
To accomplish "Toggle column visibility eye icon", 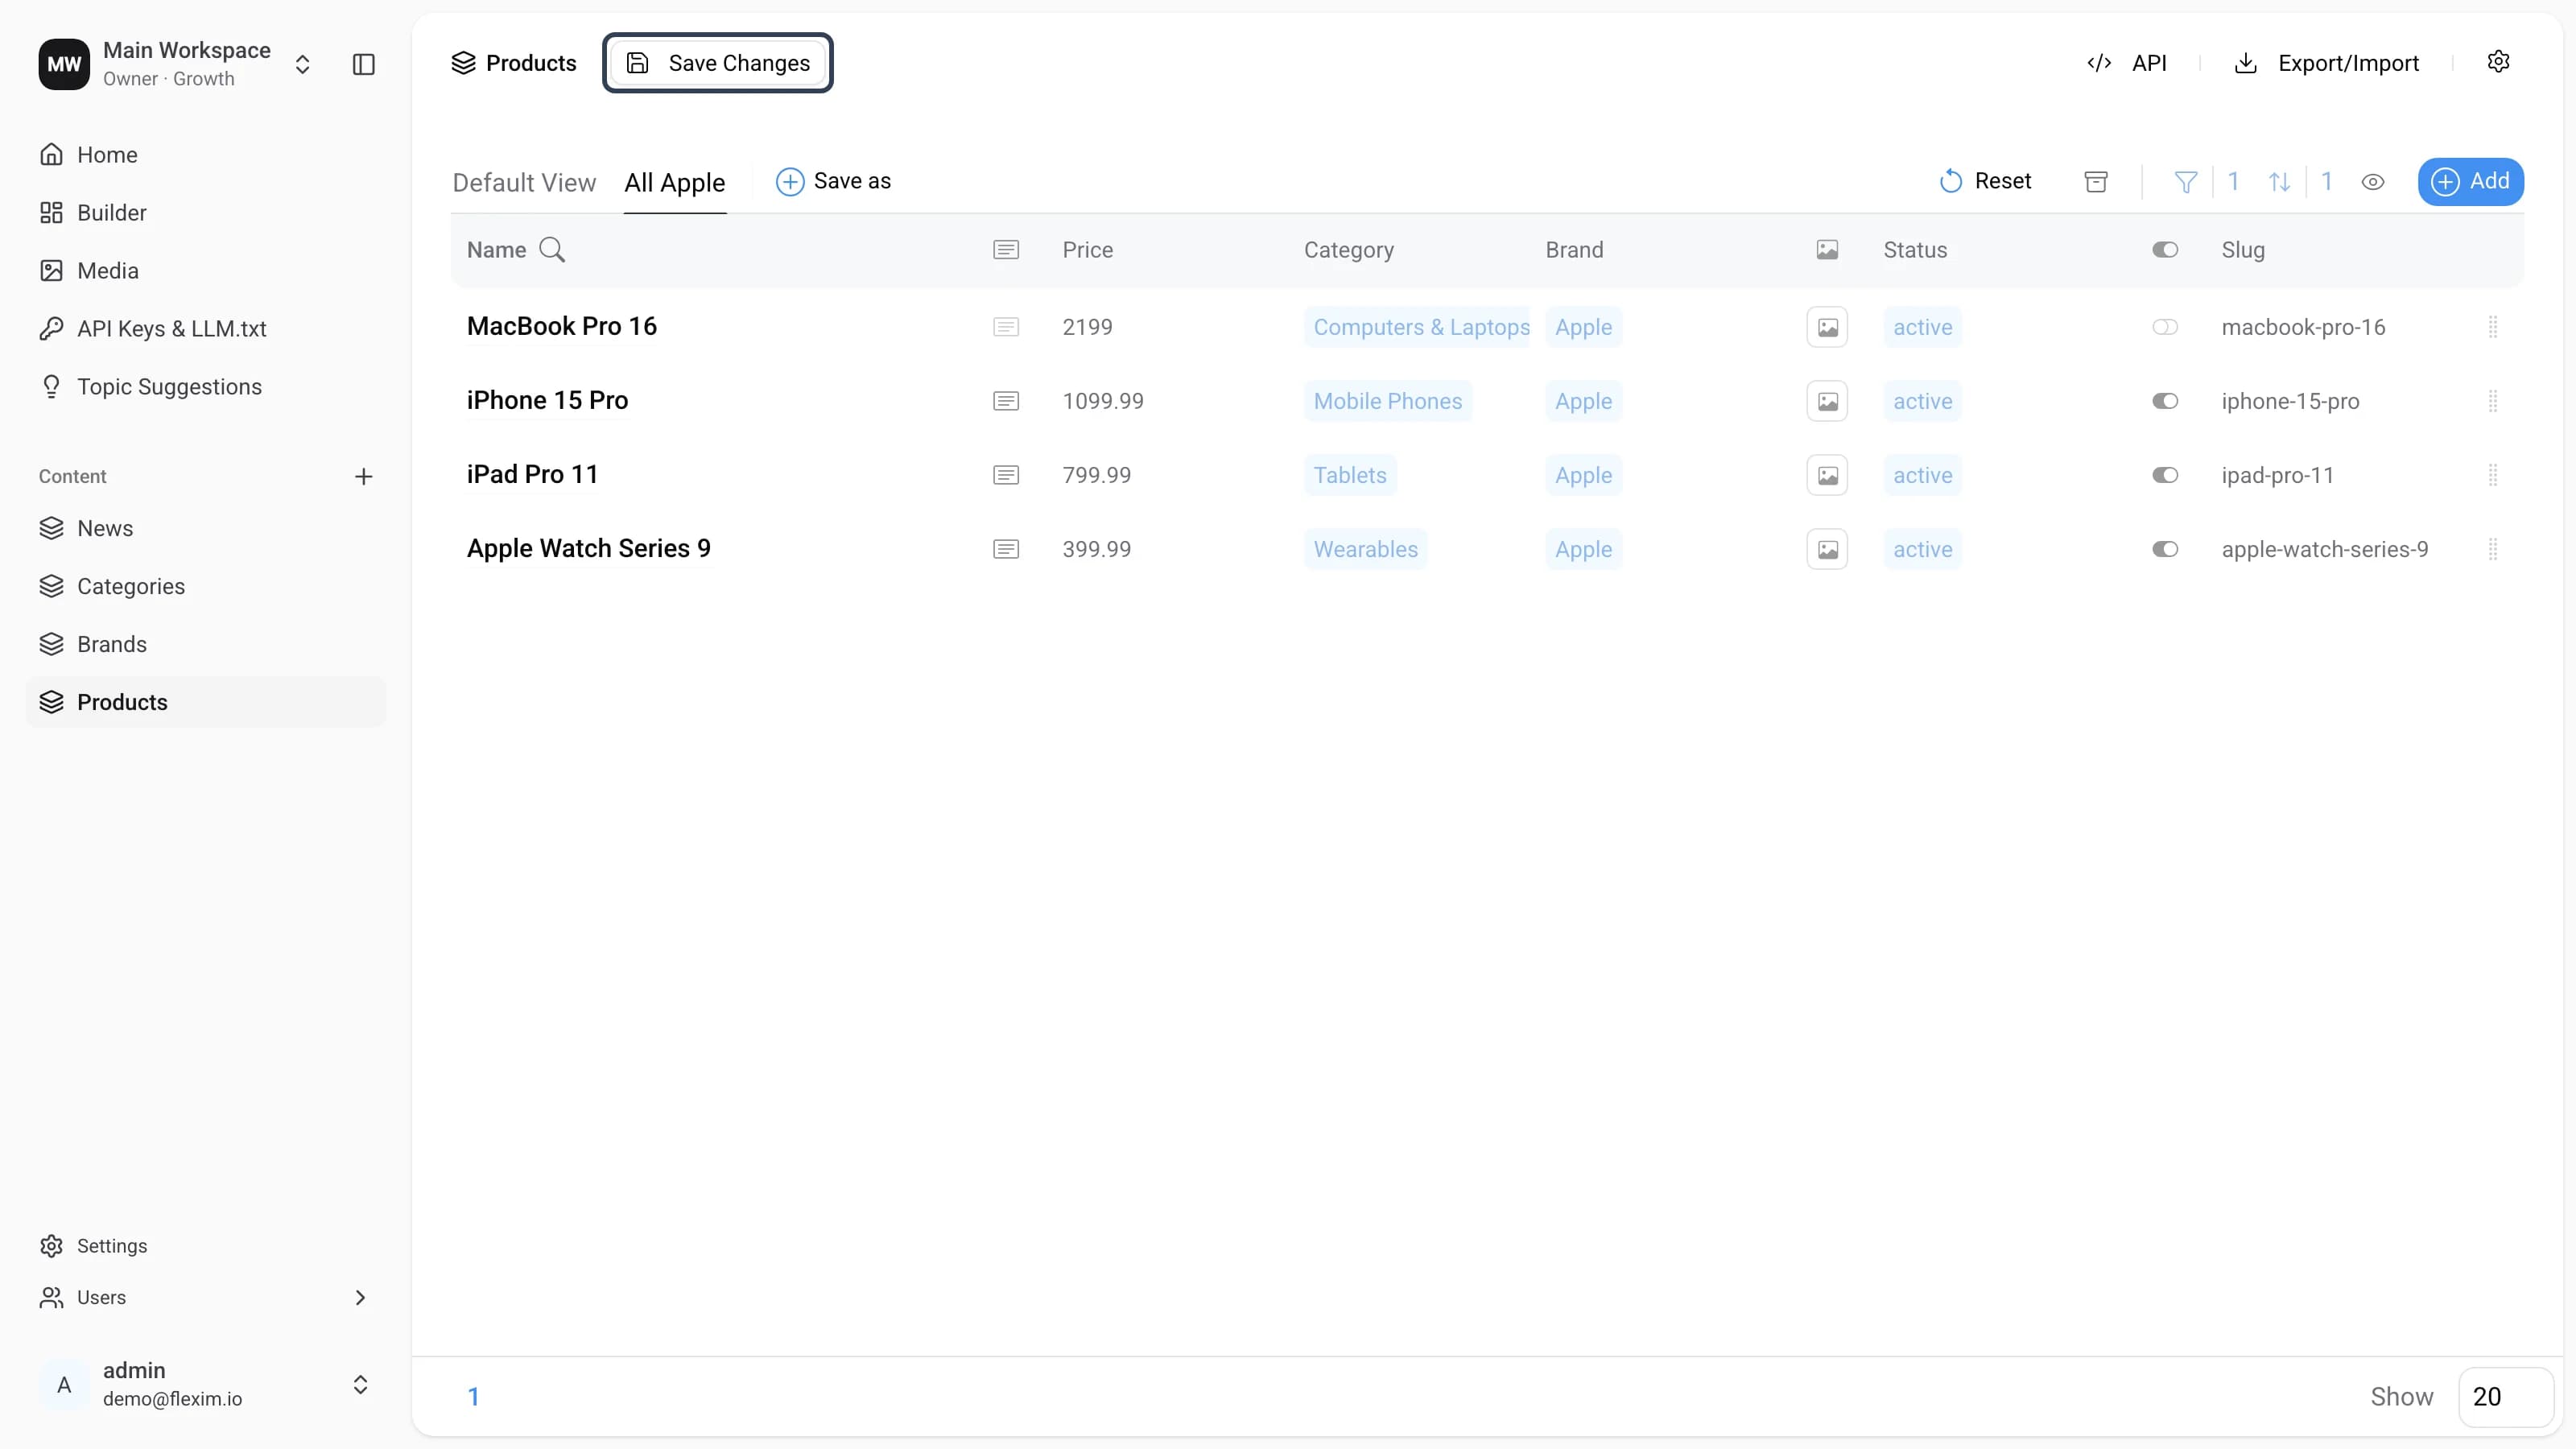I will pos(2373,182).
